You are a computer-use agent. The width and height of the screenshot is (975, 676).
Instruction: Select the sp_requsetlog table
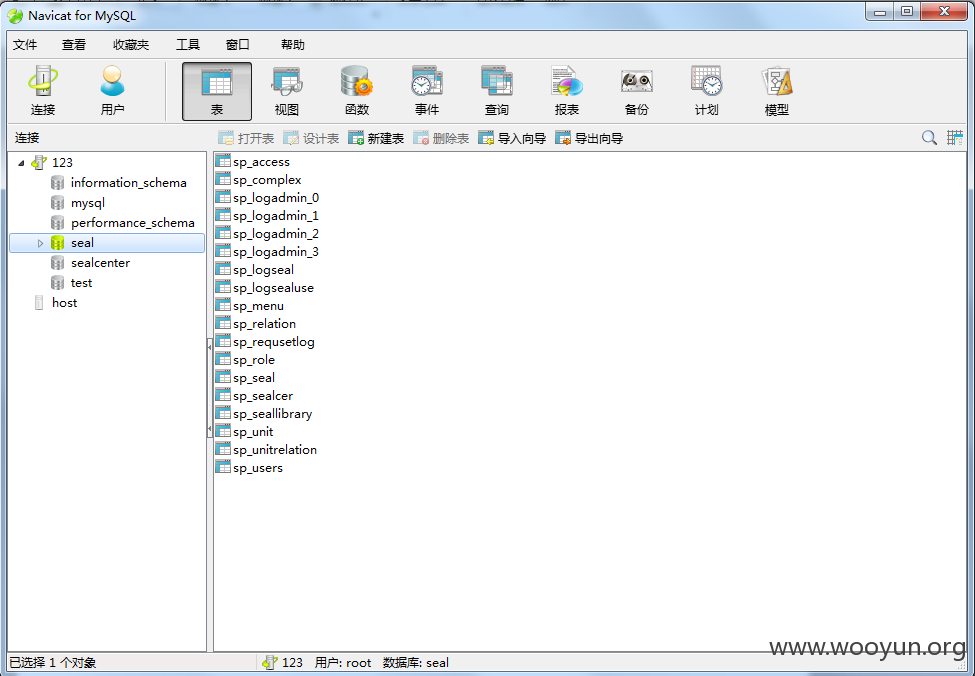(x=274, y=342)
